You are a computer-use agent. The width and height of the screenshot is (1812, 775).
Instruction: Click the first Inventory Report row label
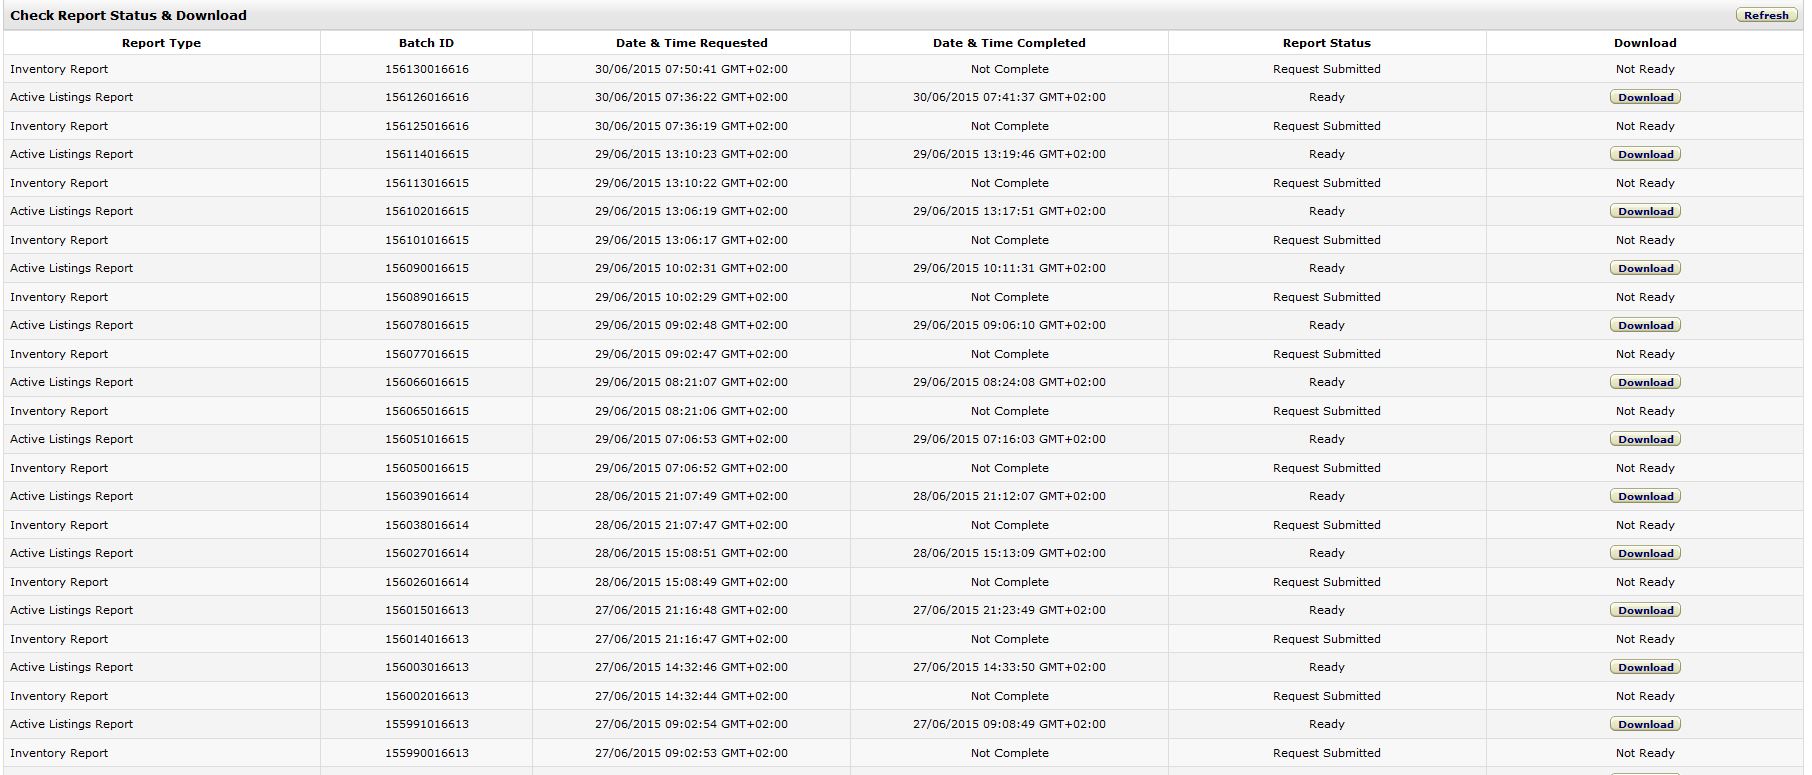click(59, 69)
